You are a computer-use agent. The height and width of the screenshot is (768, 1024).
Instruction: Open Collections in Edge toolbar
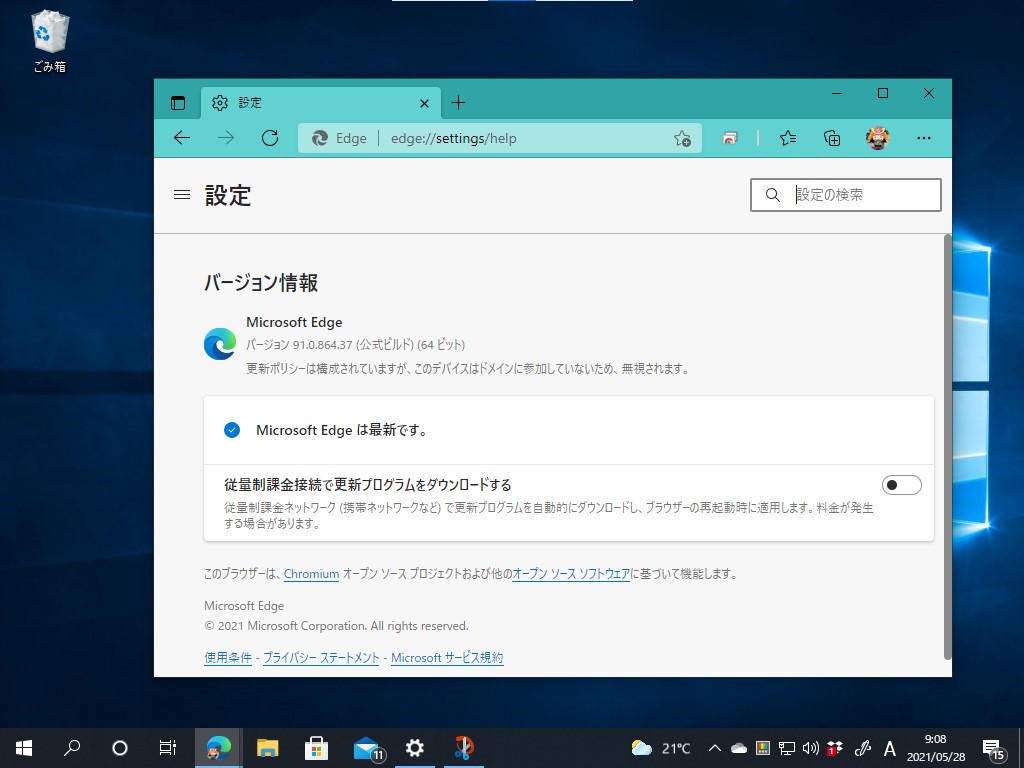pyautogui.click(x=831, y=138)
